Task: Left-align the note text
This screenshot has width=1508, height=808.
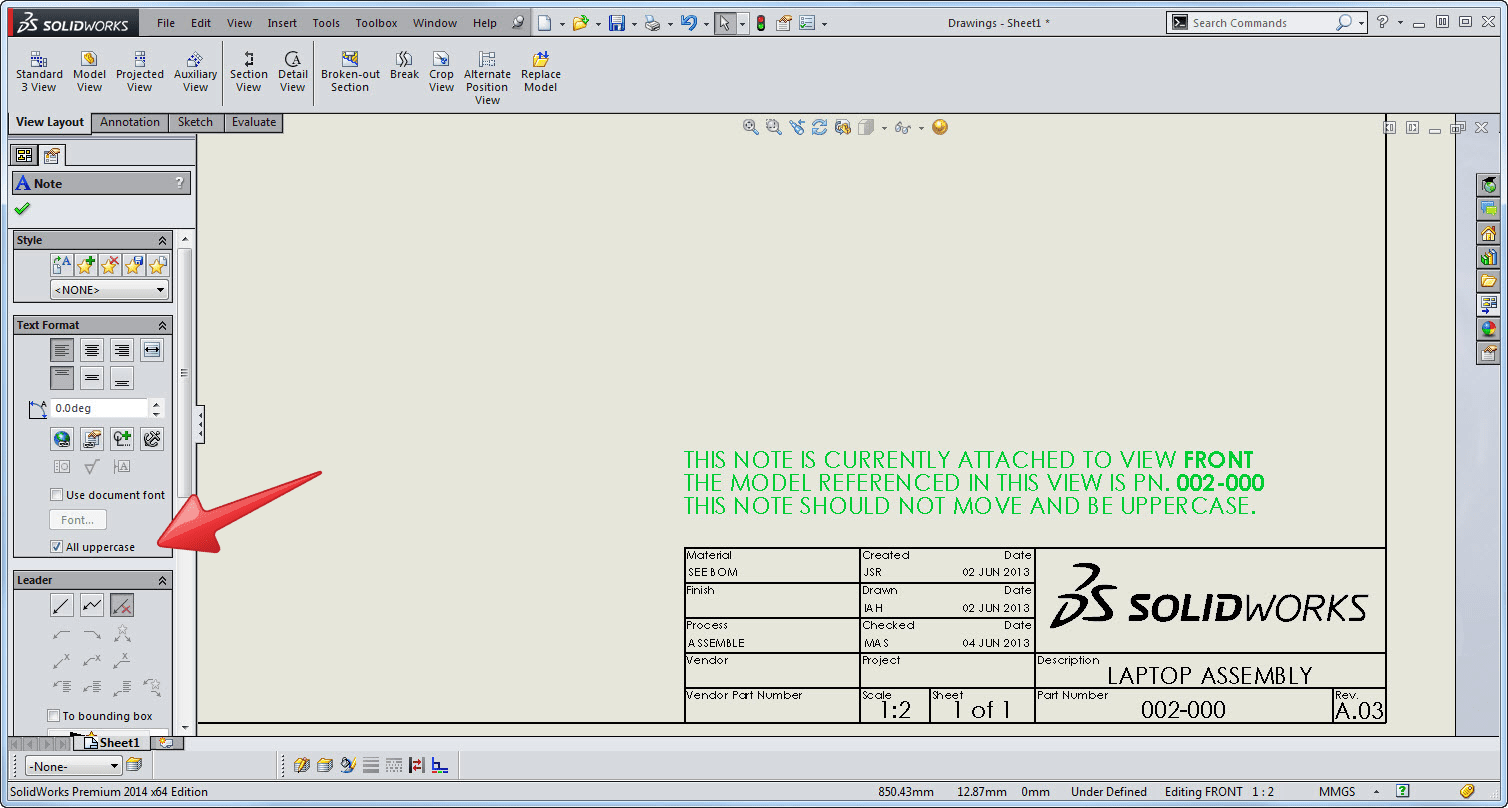Action: coord(62,350)
